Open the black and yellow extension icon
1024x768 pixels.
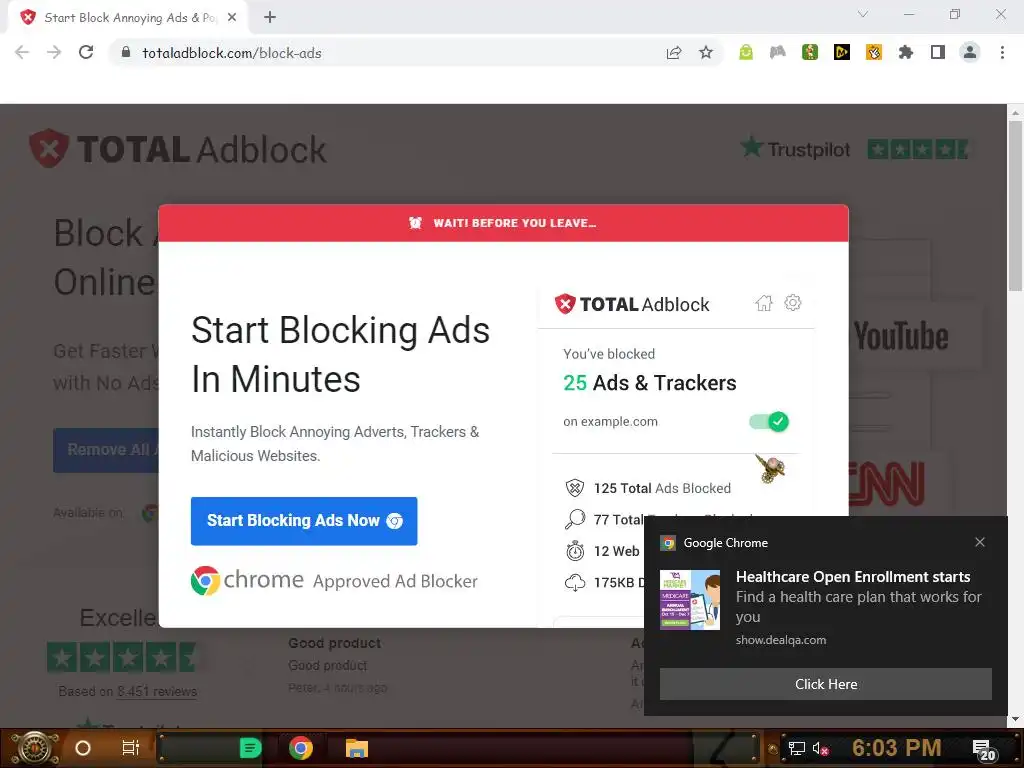[x=842, y=53]
